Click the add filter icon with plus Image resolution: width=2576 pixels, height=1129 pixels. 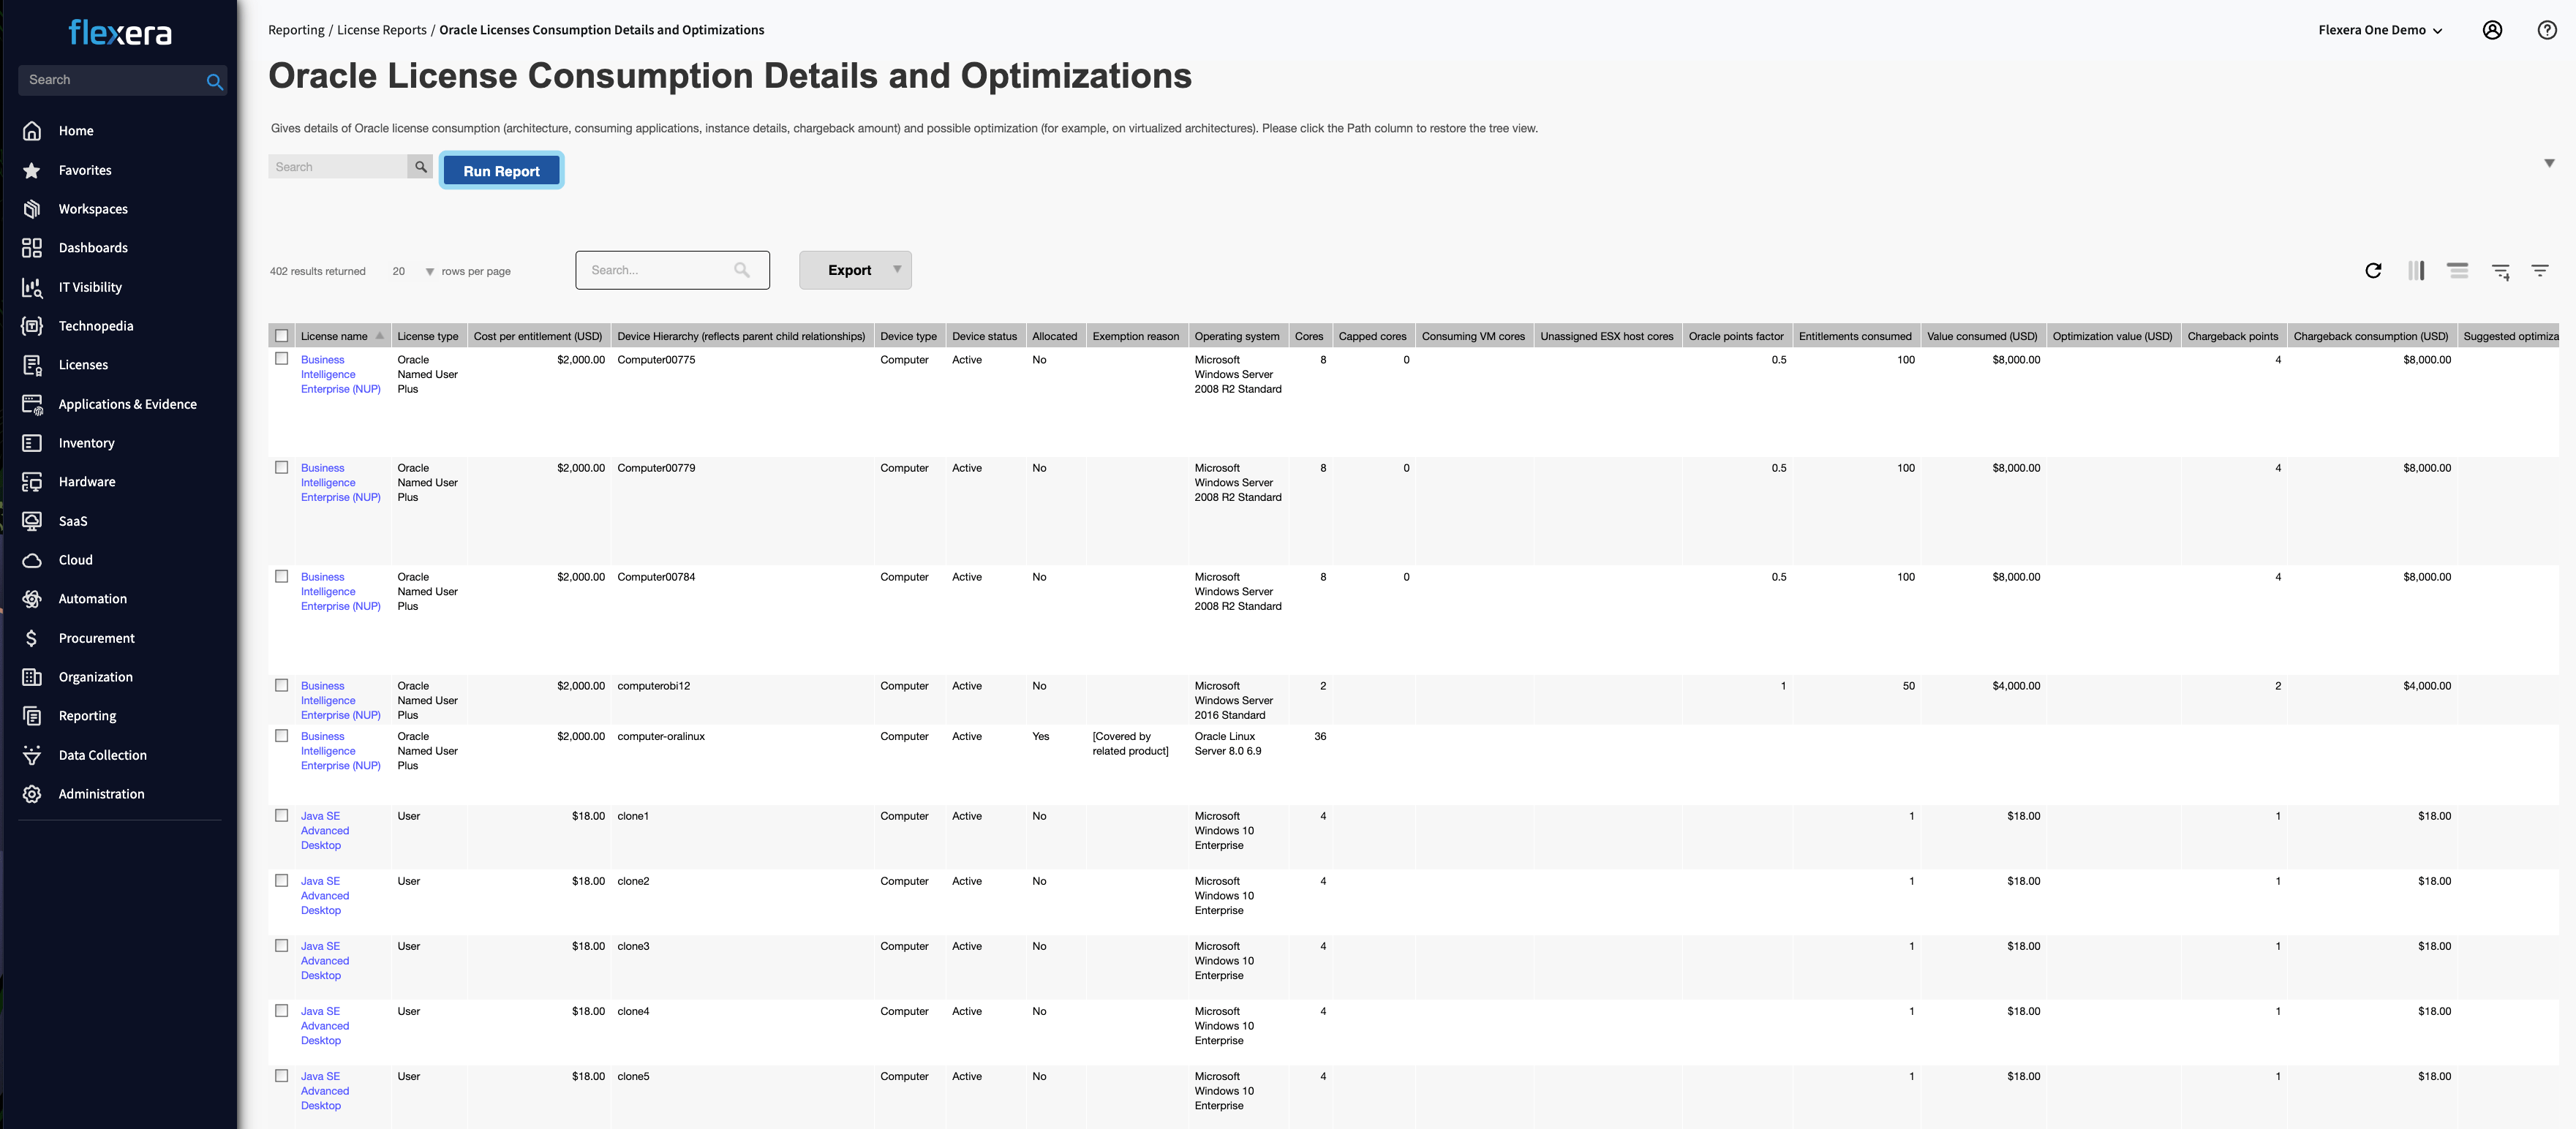point(2500,271)
